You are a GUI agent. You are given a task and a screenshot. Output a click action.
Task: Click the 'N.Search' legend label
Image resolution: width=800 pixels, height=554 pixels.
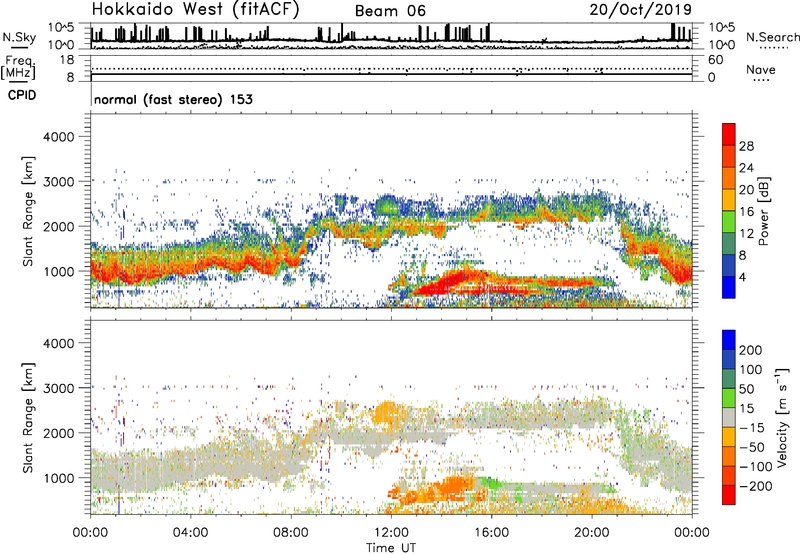[x=772, y=37]
